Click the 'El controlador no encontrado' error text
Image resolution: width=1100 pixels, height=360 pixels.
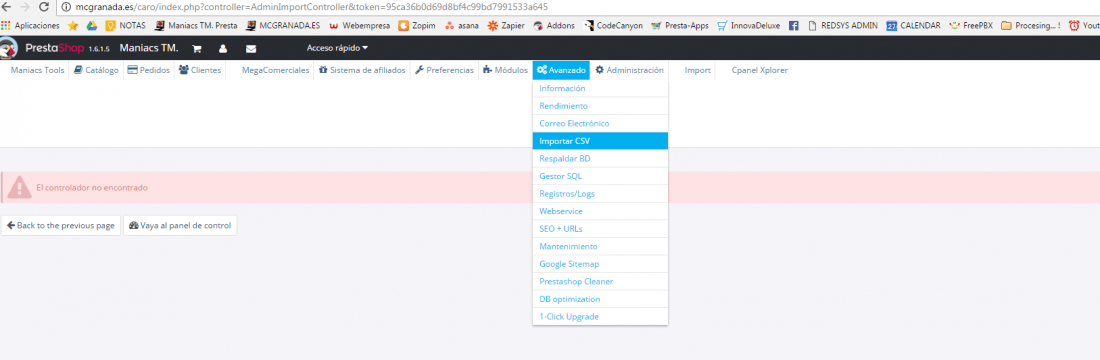click(x=92, y=188)
